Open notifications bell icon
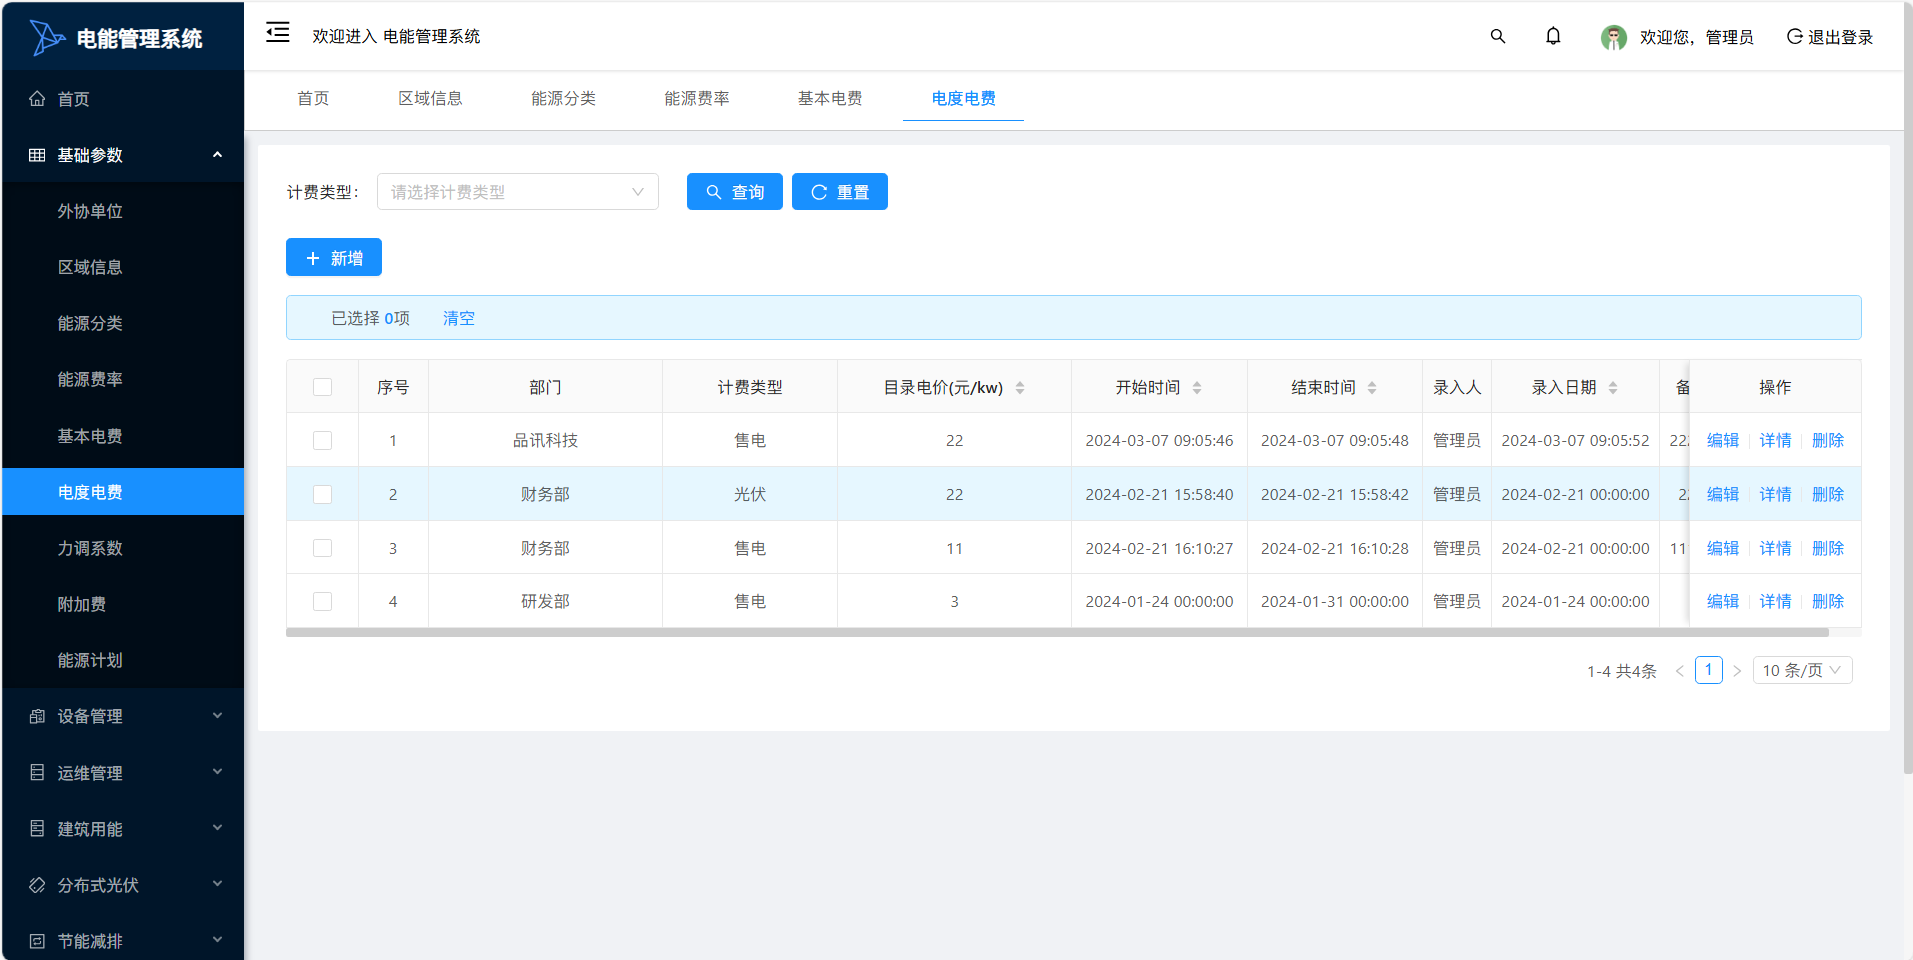1913x960 pixels. click(x=1553, y=36)
